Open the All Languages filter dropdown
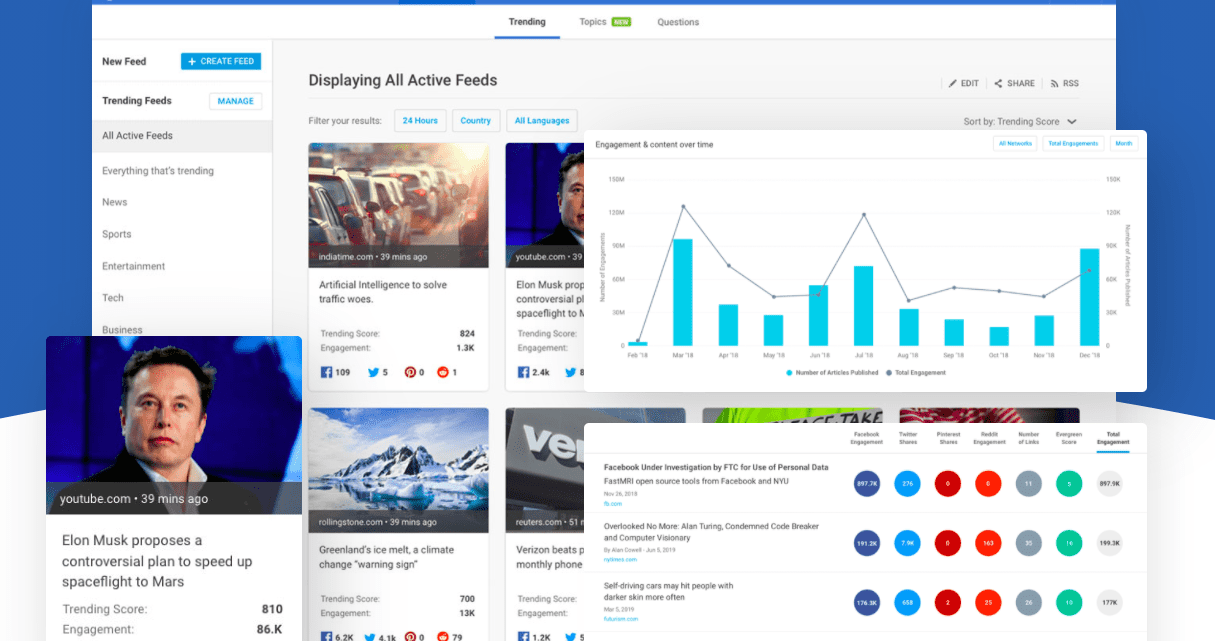 point(541,120)
